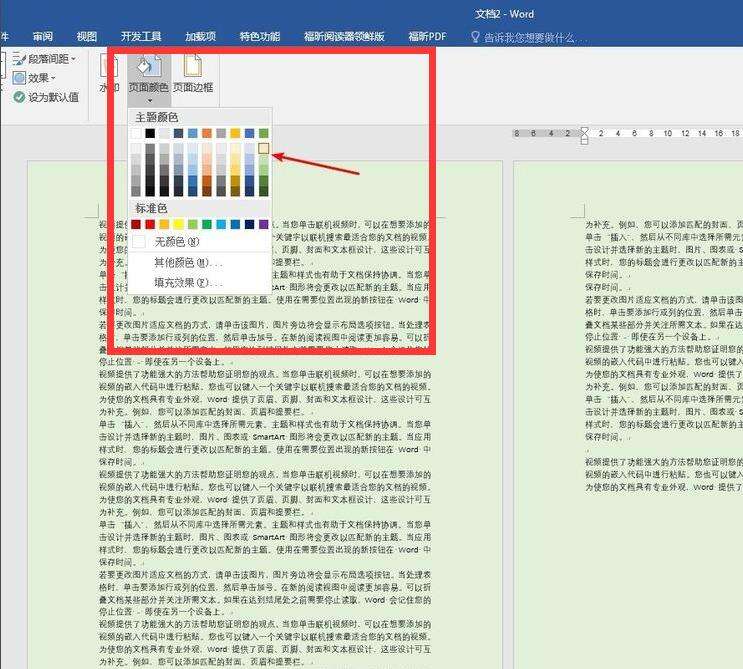743x669 pixels.
Task: Click the lightbulb Tell Me icon
Action: tap(475, 37)
